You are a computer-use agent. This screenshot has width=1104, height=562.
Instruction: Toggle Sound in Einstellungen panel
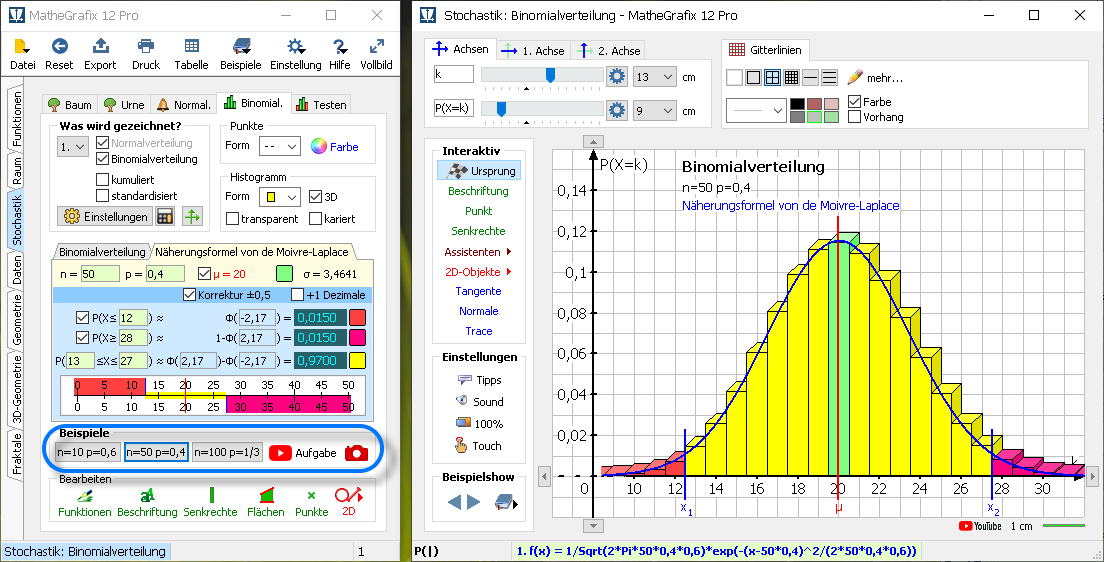pyautogui.click(x=479, y=401)
